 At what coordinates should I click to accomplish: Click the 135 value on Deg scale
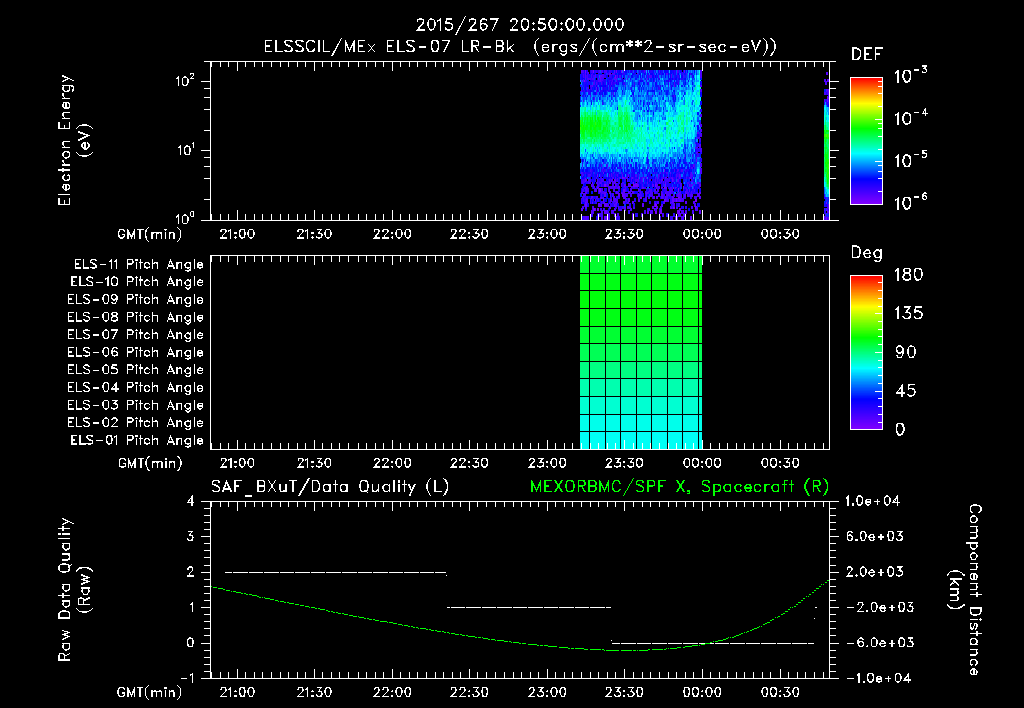(908, 314)
